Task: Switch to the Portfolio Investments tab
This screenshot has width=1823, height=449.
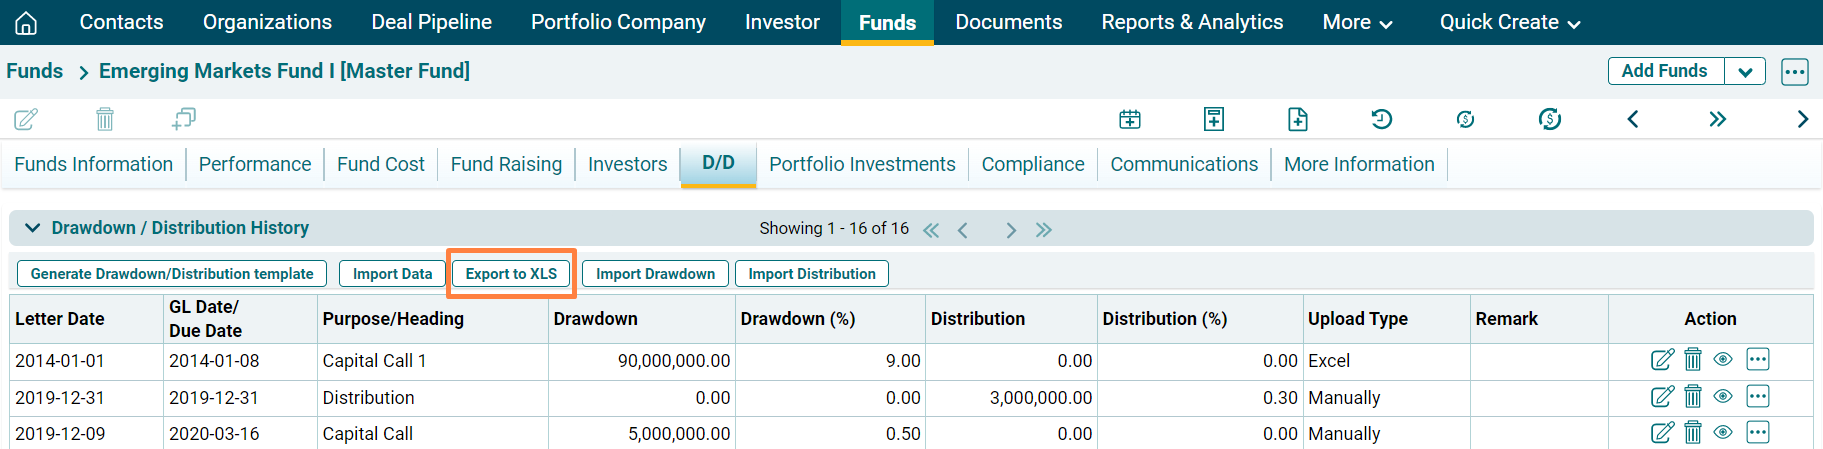Action: pos(862,164)
